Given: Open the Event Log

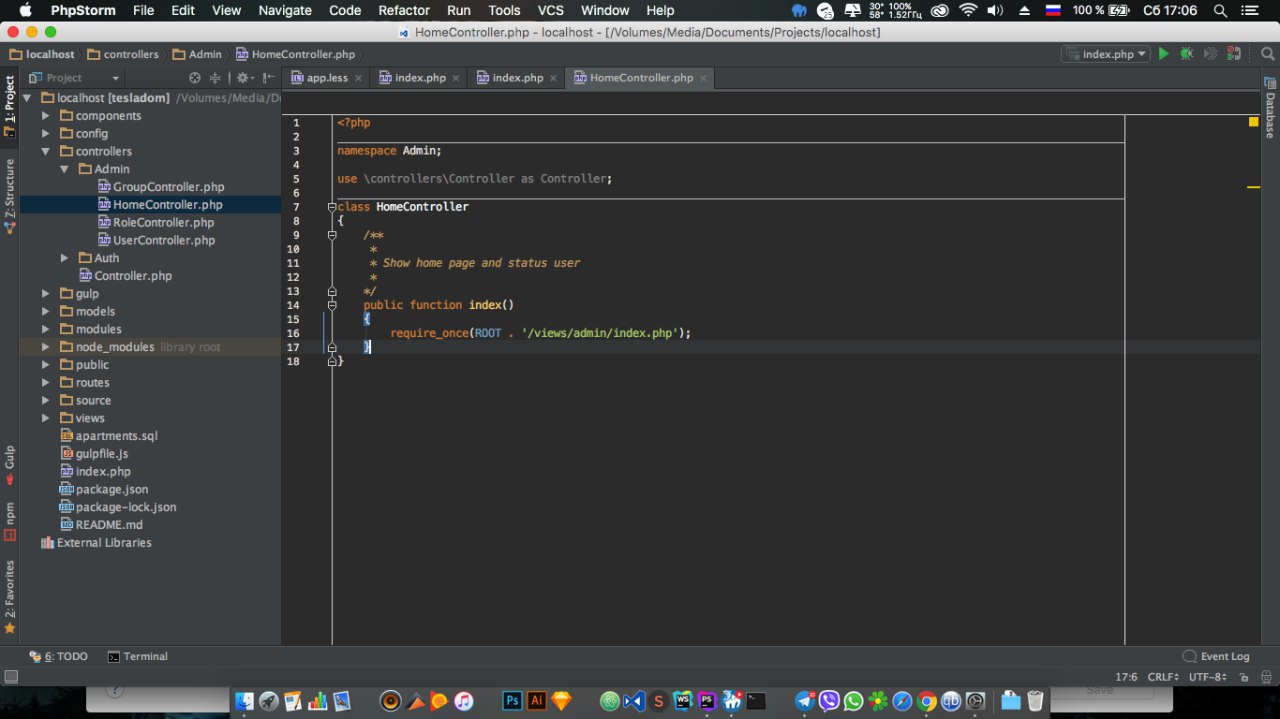Looking at the screenshot, I should [1216, 656].
